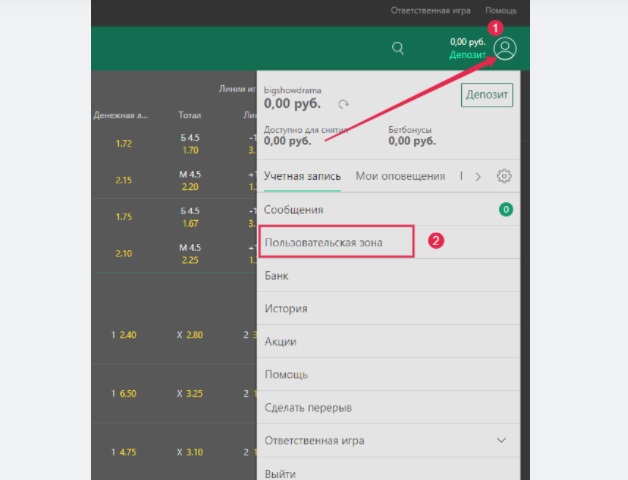Open the Банк menu item
Viewport: 628px width, 480px height.
coord(388,275)
